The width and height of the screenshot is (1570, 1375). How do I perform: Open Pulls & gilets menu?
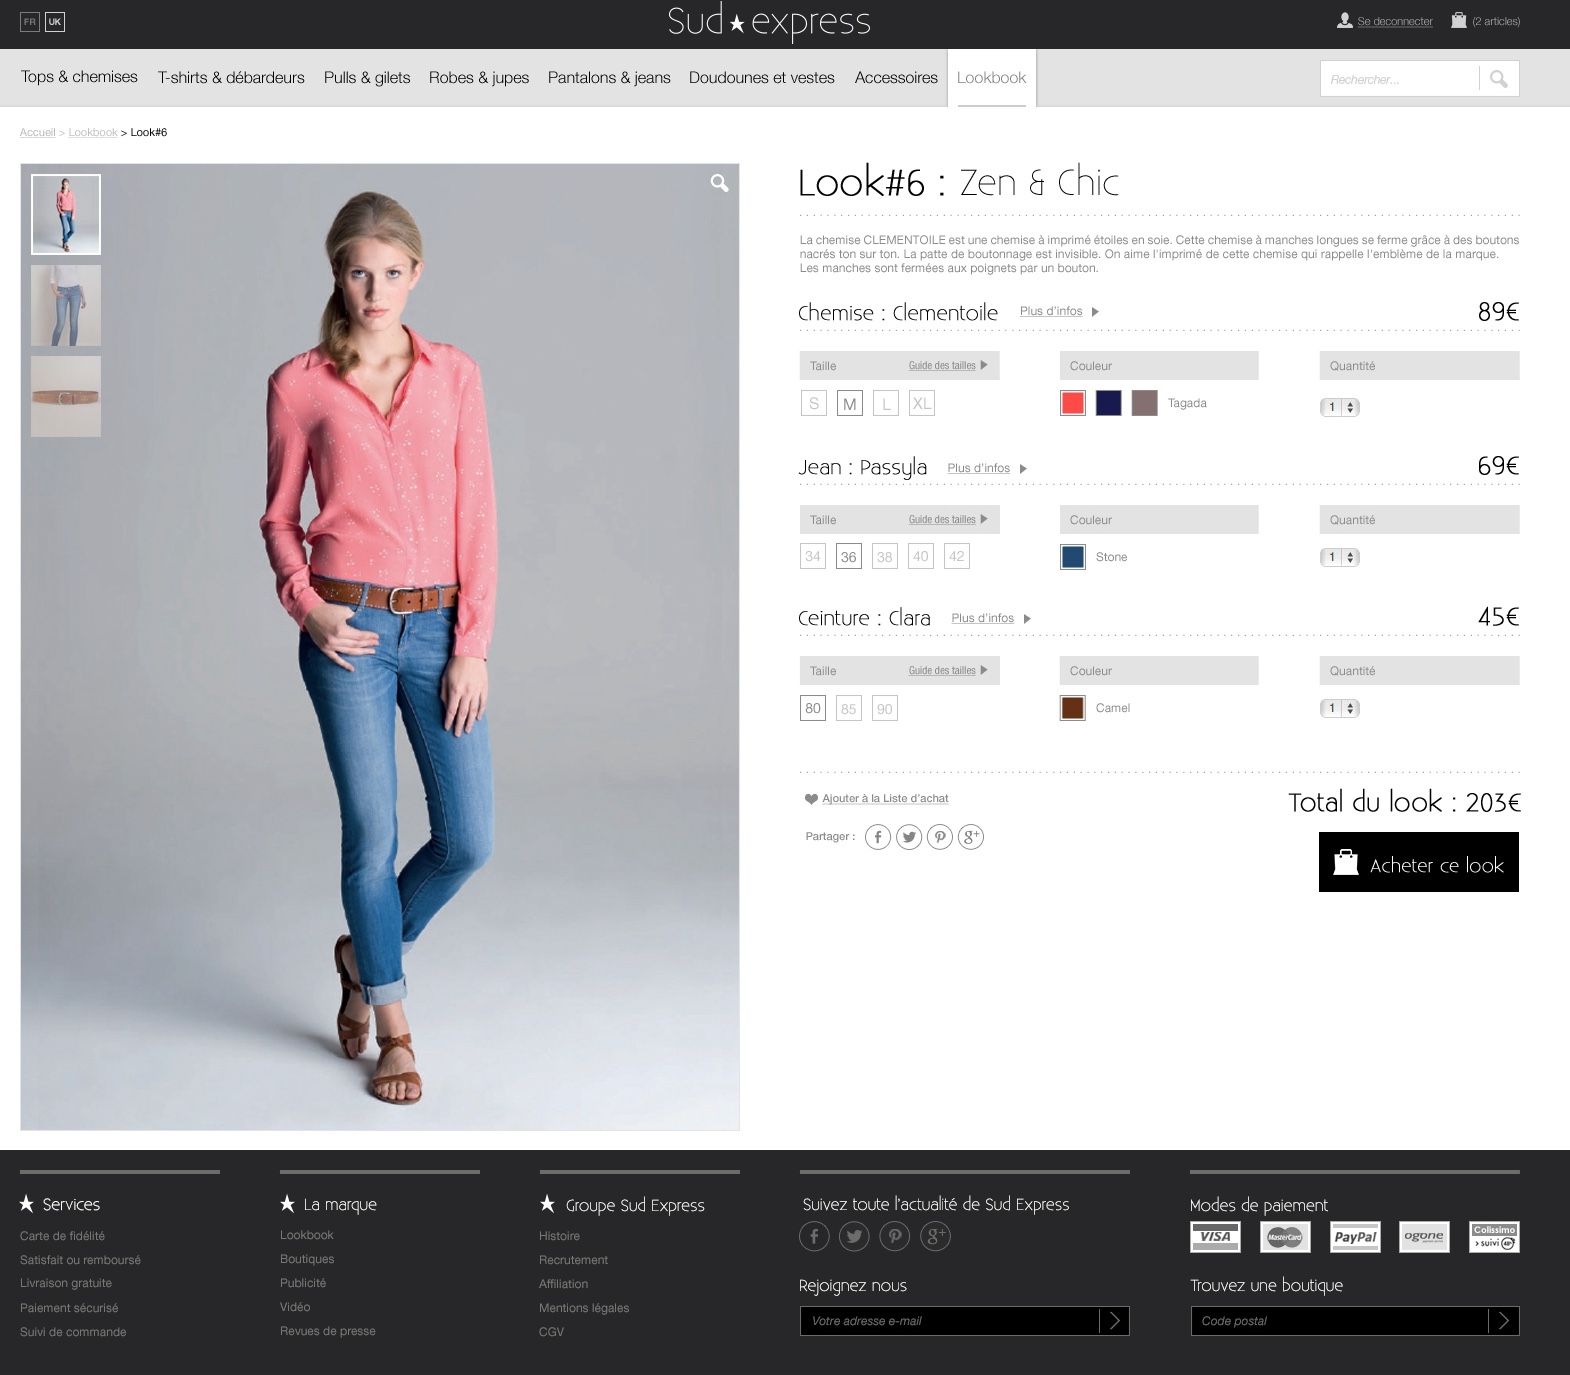click(x=367, y=77)
